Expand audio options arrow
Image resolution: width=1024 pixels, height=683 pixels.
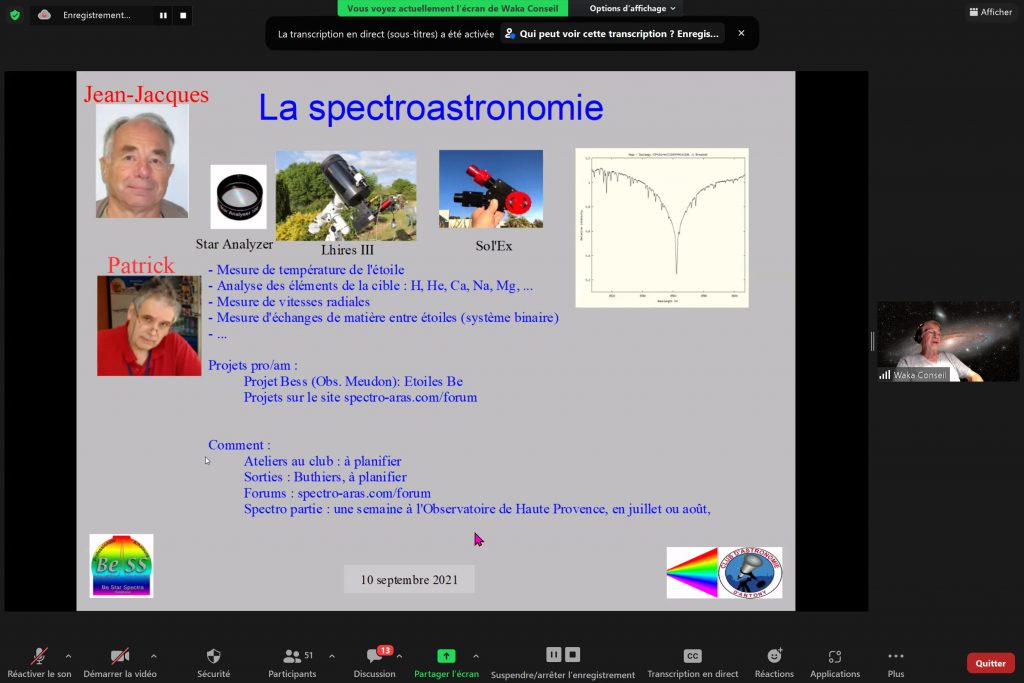click(69, 656)
